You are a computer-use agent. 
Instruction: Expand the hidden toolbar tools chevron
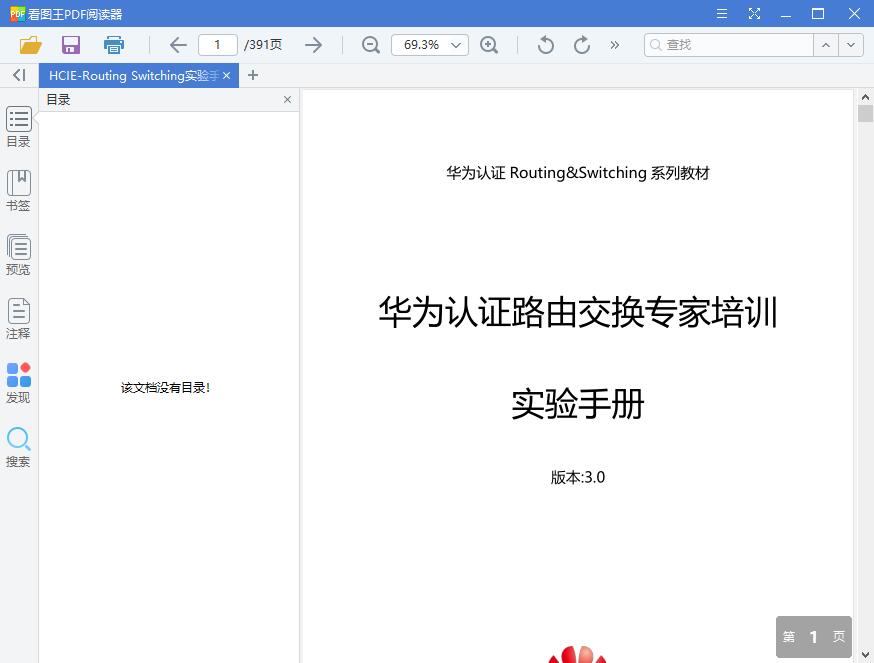[x=614, y=45]
